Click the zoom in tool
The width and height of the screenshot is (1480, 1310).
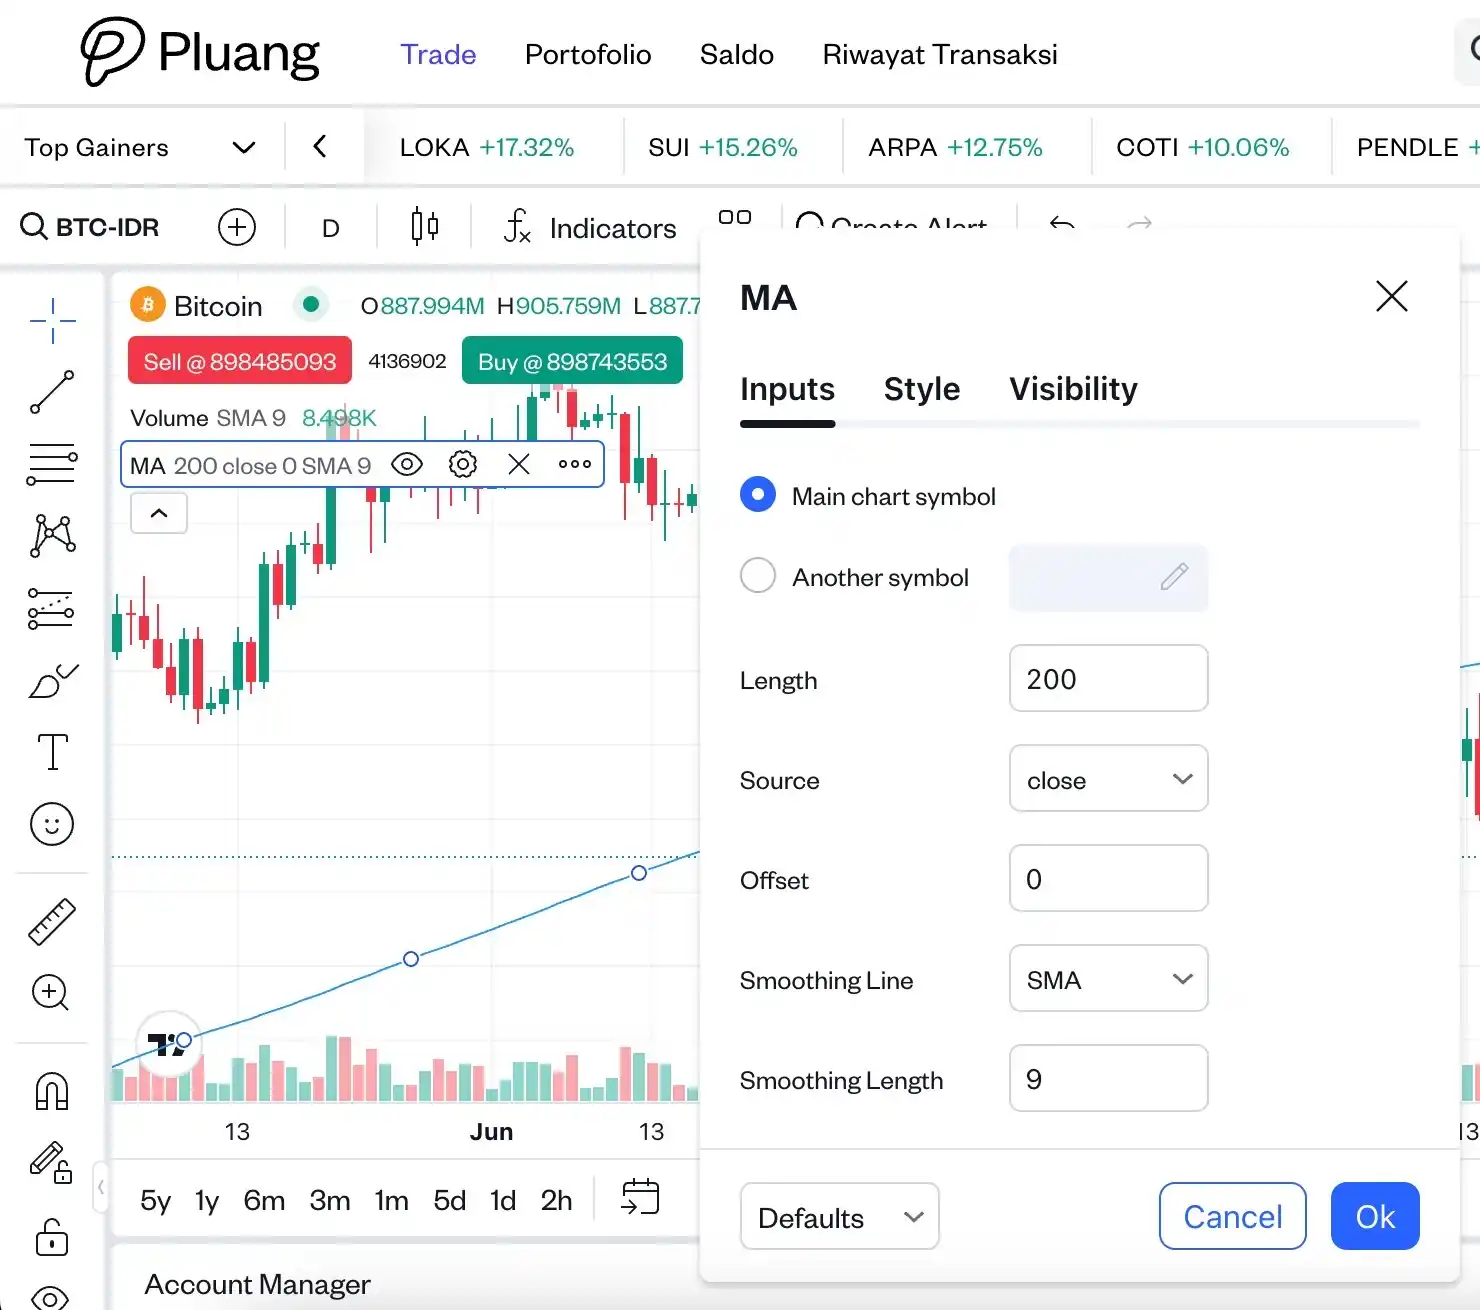click(x=51, y=993)
